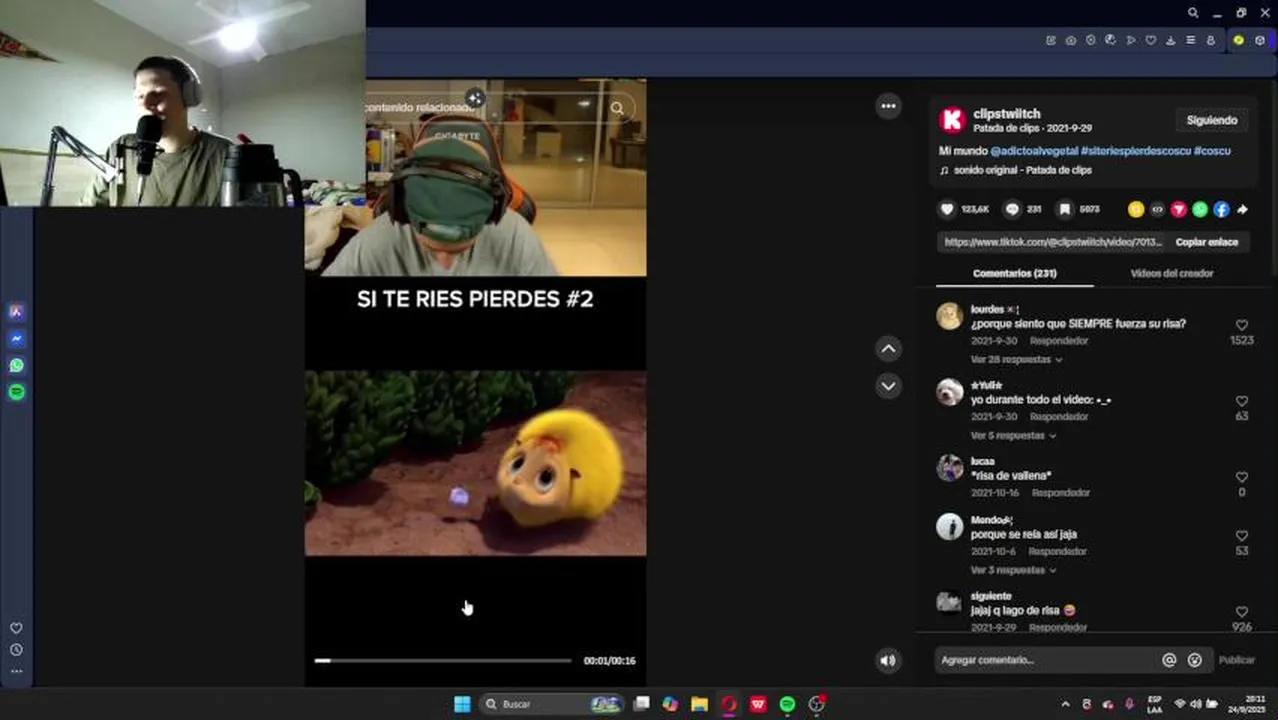Click the Publicar button

[x=1236, y=660]
